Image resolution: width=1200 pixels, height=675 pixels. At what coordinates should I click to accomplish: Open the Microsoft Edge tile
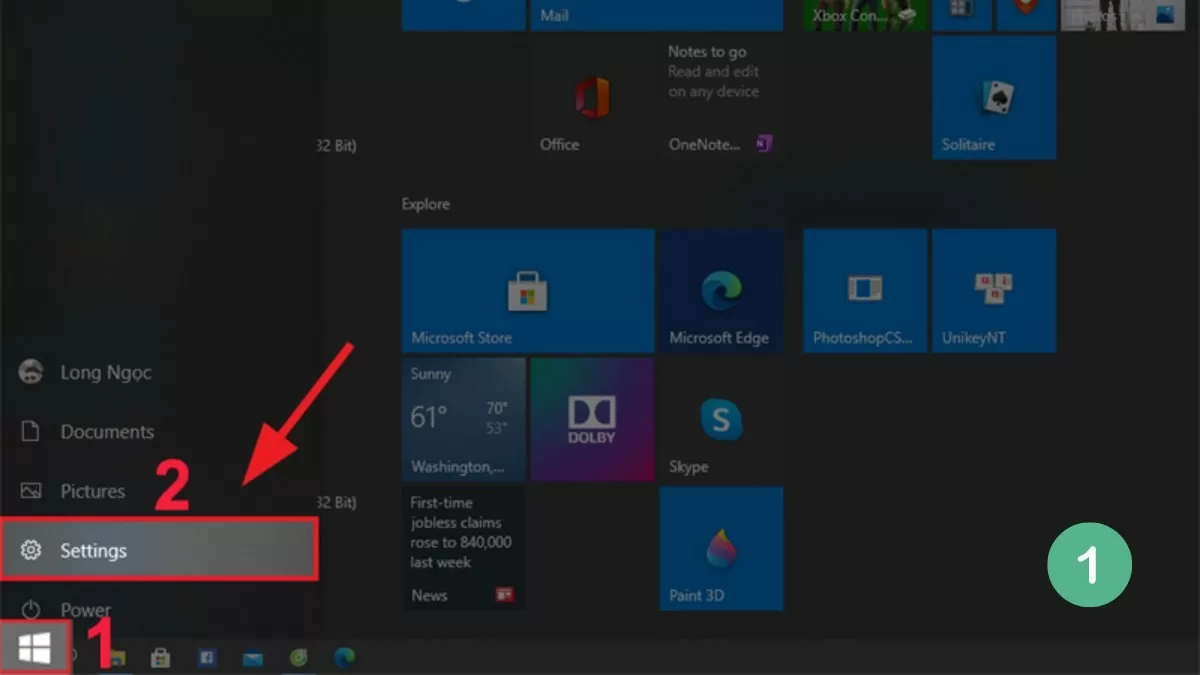pos(720,290)
